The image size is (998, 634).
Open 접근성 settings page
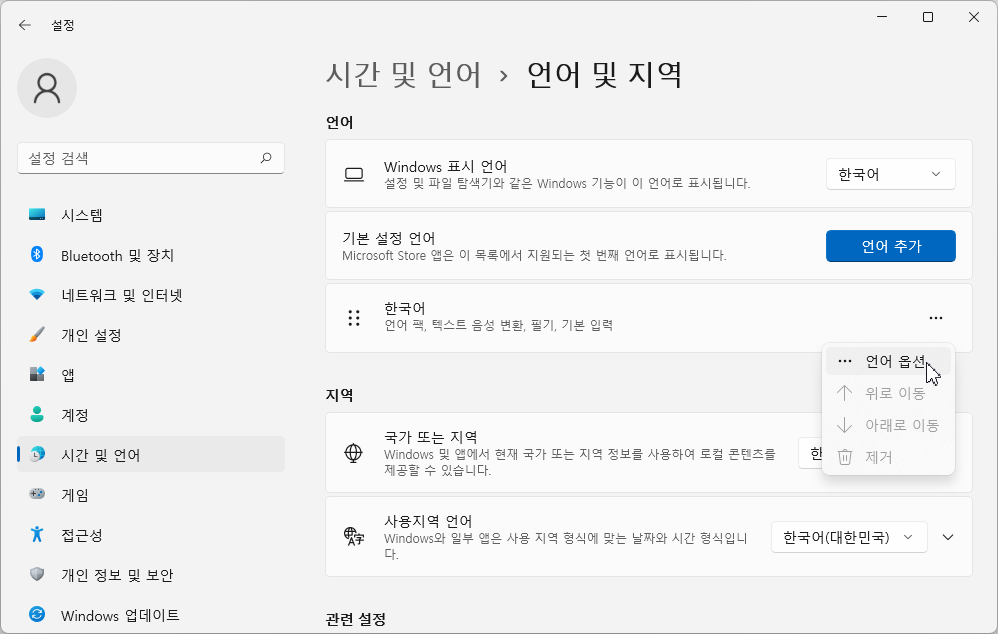tap(151, 535)
